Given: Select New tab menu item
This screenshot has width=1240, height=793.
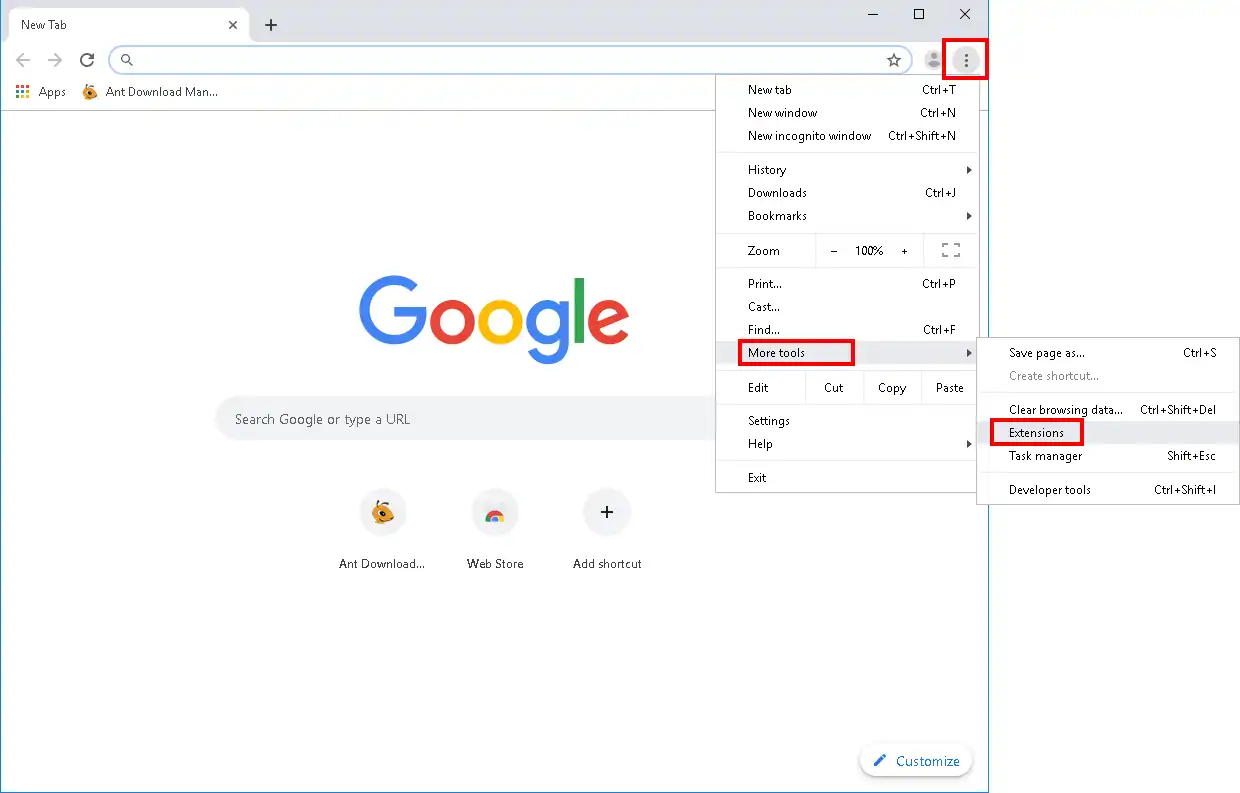Looking at the screenshot, I should click(847, 90).
